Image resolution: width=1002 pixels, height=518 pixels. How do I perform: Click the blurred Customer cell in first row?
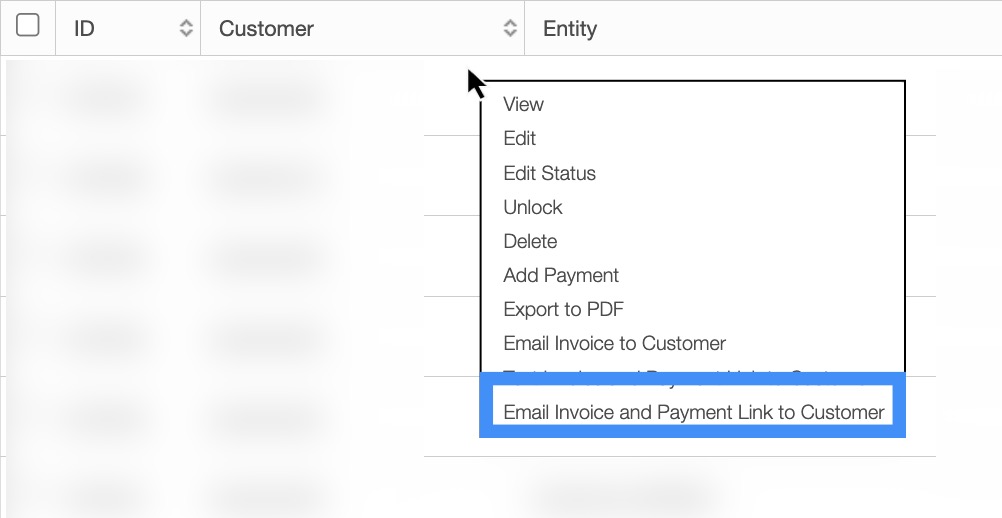(265, 98)
